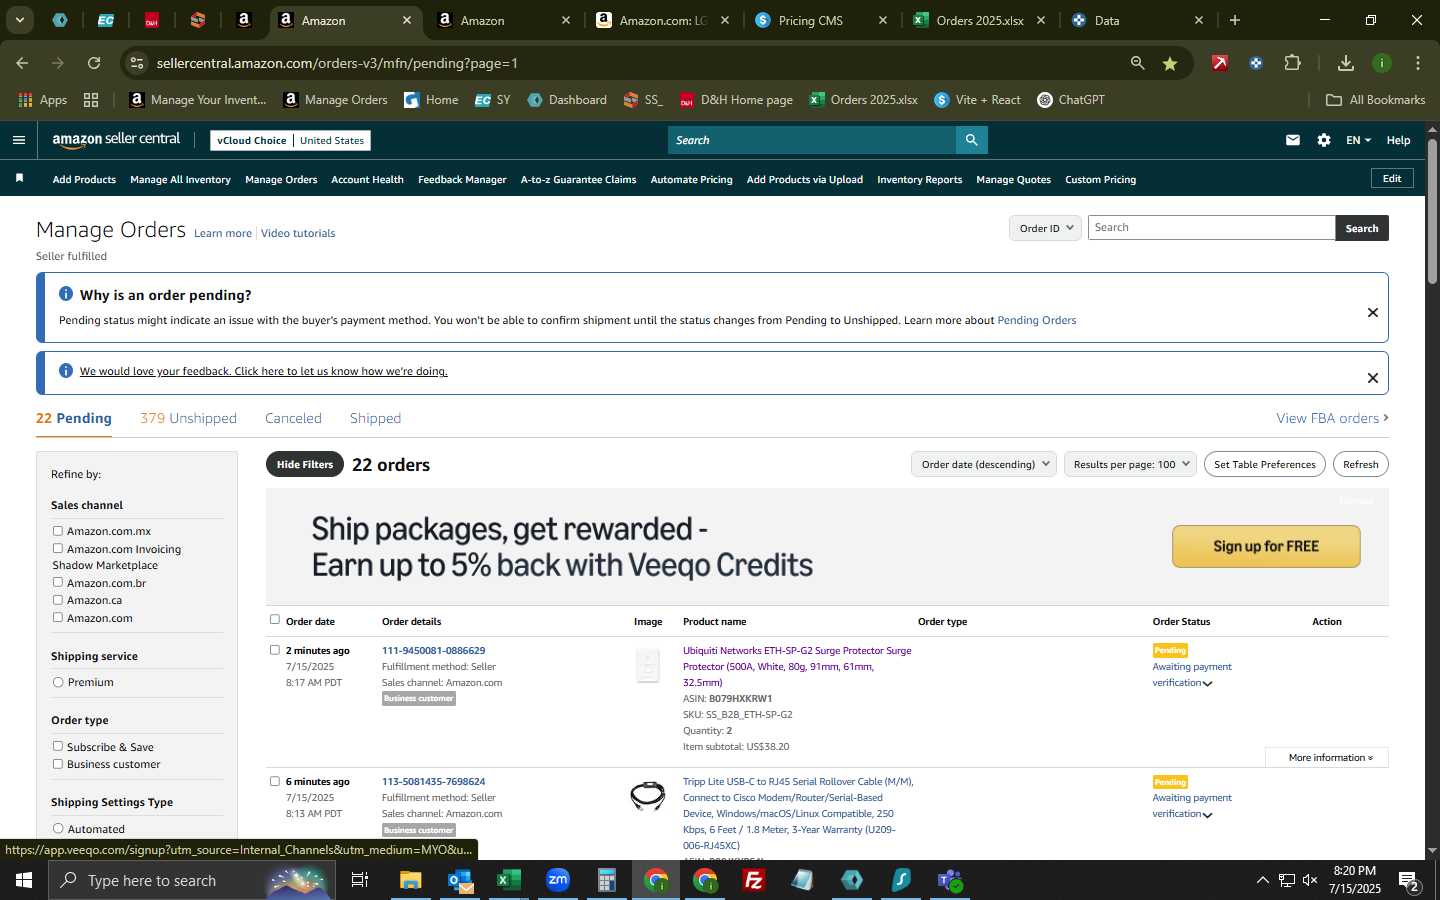Image resolution: width=1440 pixels, height=900 pixels.
Task: Go back with browser back arrow
Action: 22,63
